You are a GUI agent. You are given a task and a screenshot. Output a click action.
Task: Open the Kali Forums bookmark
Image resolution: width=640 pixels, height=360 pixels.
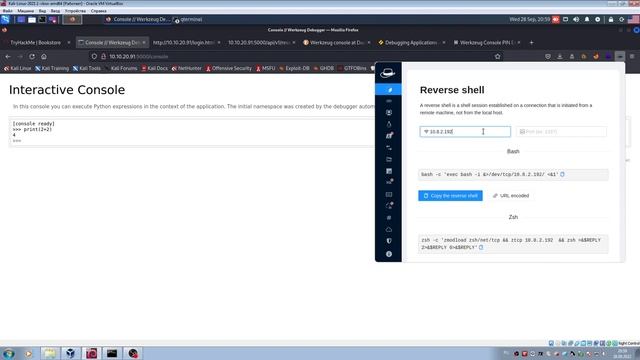pyautogui.click(x=121, y=68)
